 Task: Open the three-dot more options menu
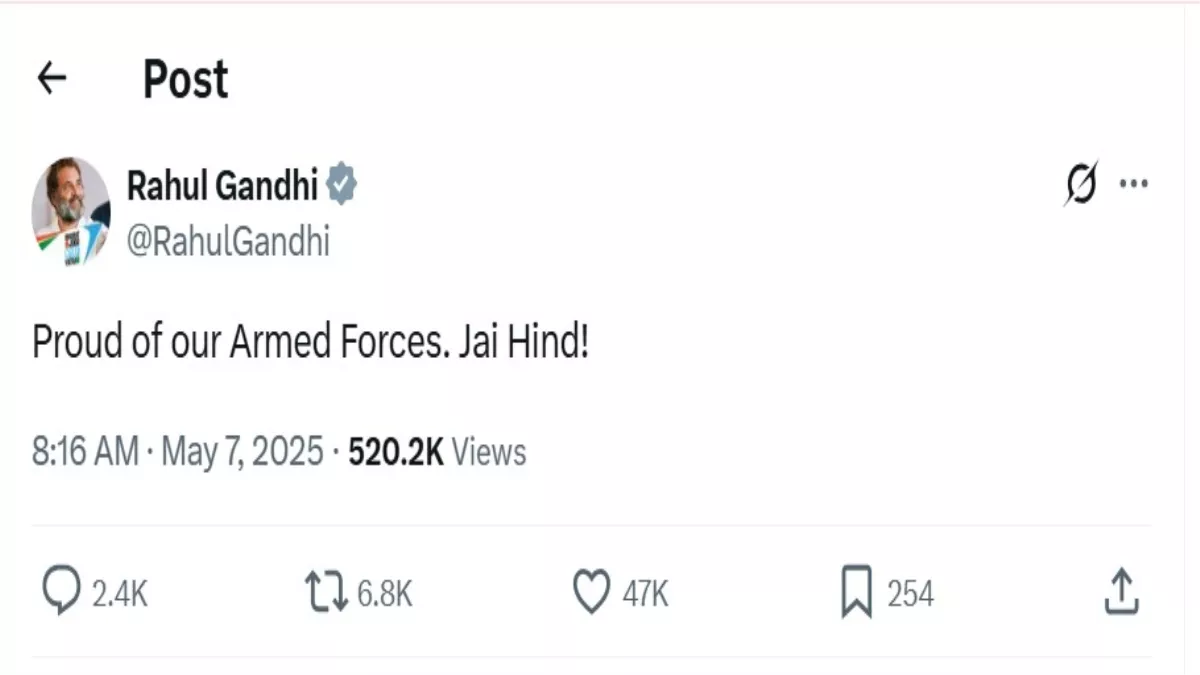(x=1133, y=184)
